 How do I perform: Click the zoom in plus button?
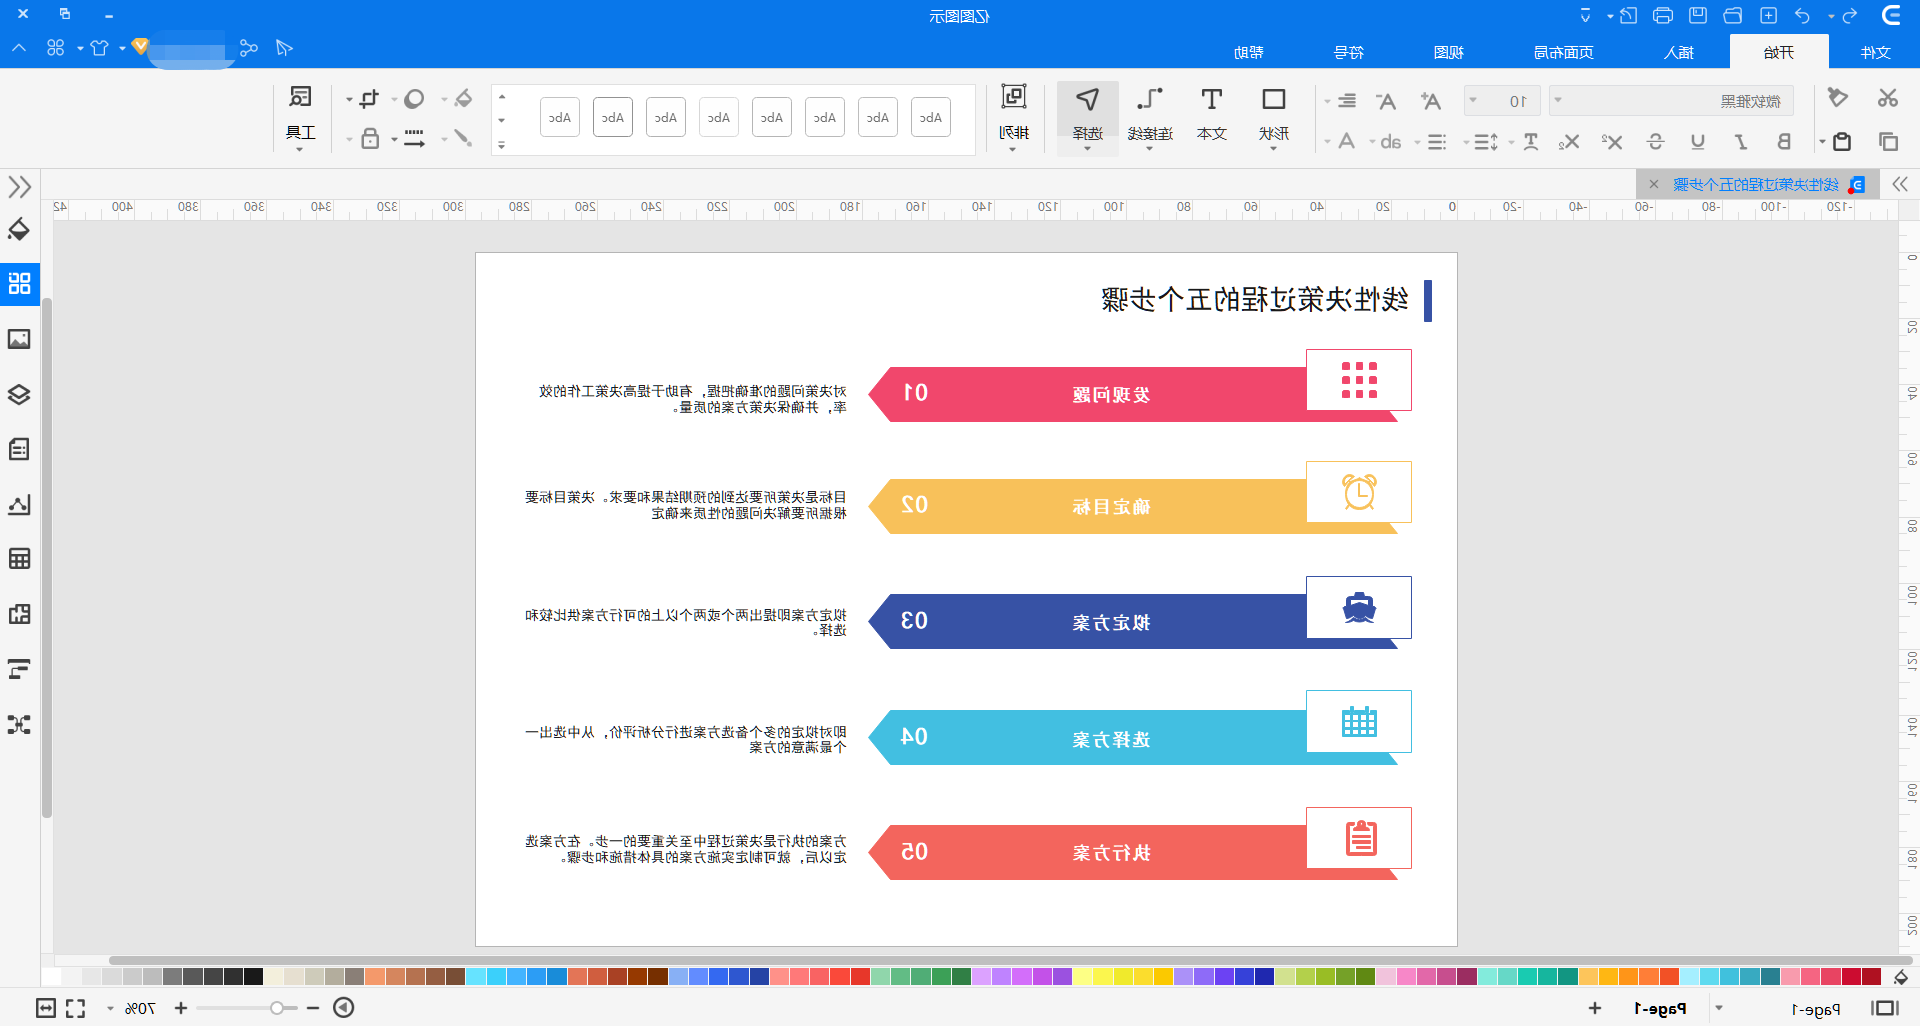[x=181, y=1008]
